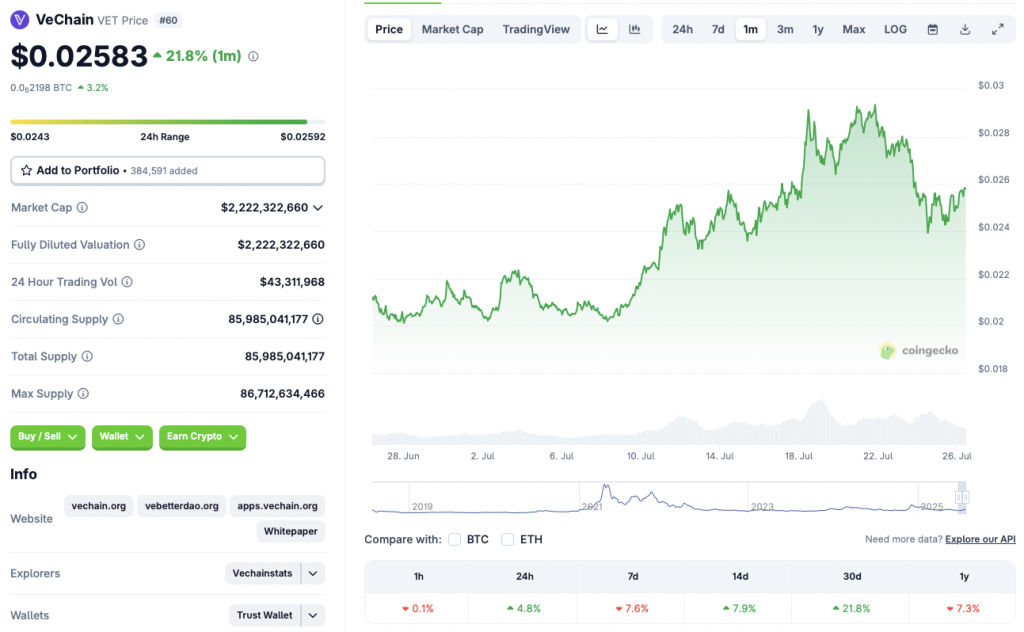Screen dimensions: 1024x632
Task: Click Add to Portfolio button
Action: tap(168, 170)
